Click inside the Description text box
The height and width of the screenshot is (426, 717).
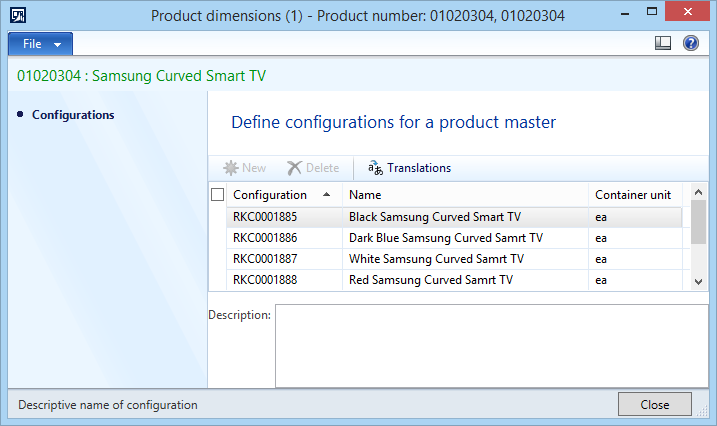pos(492,346)
